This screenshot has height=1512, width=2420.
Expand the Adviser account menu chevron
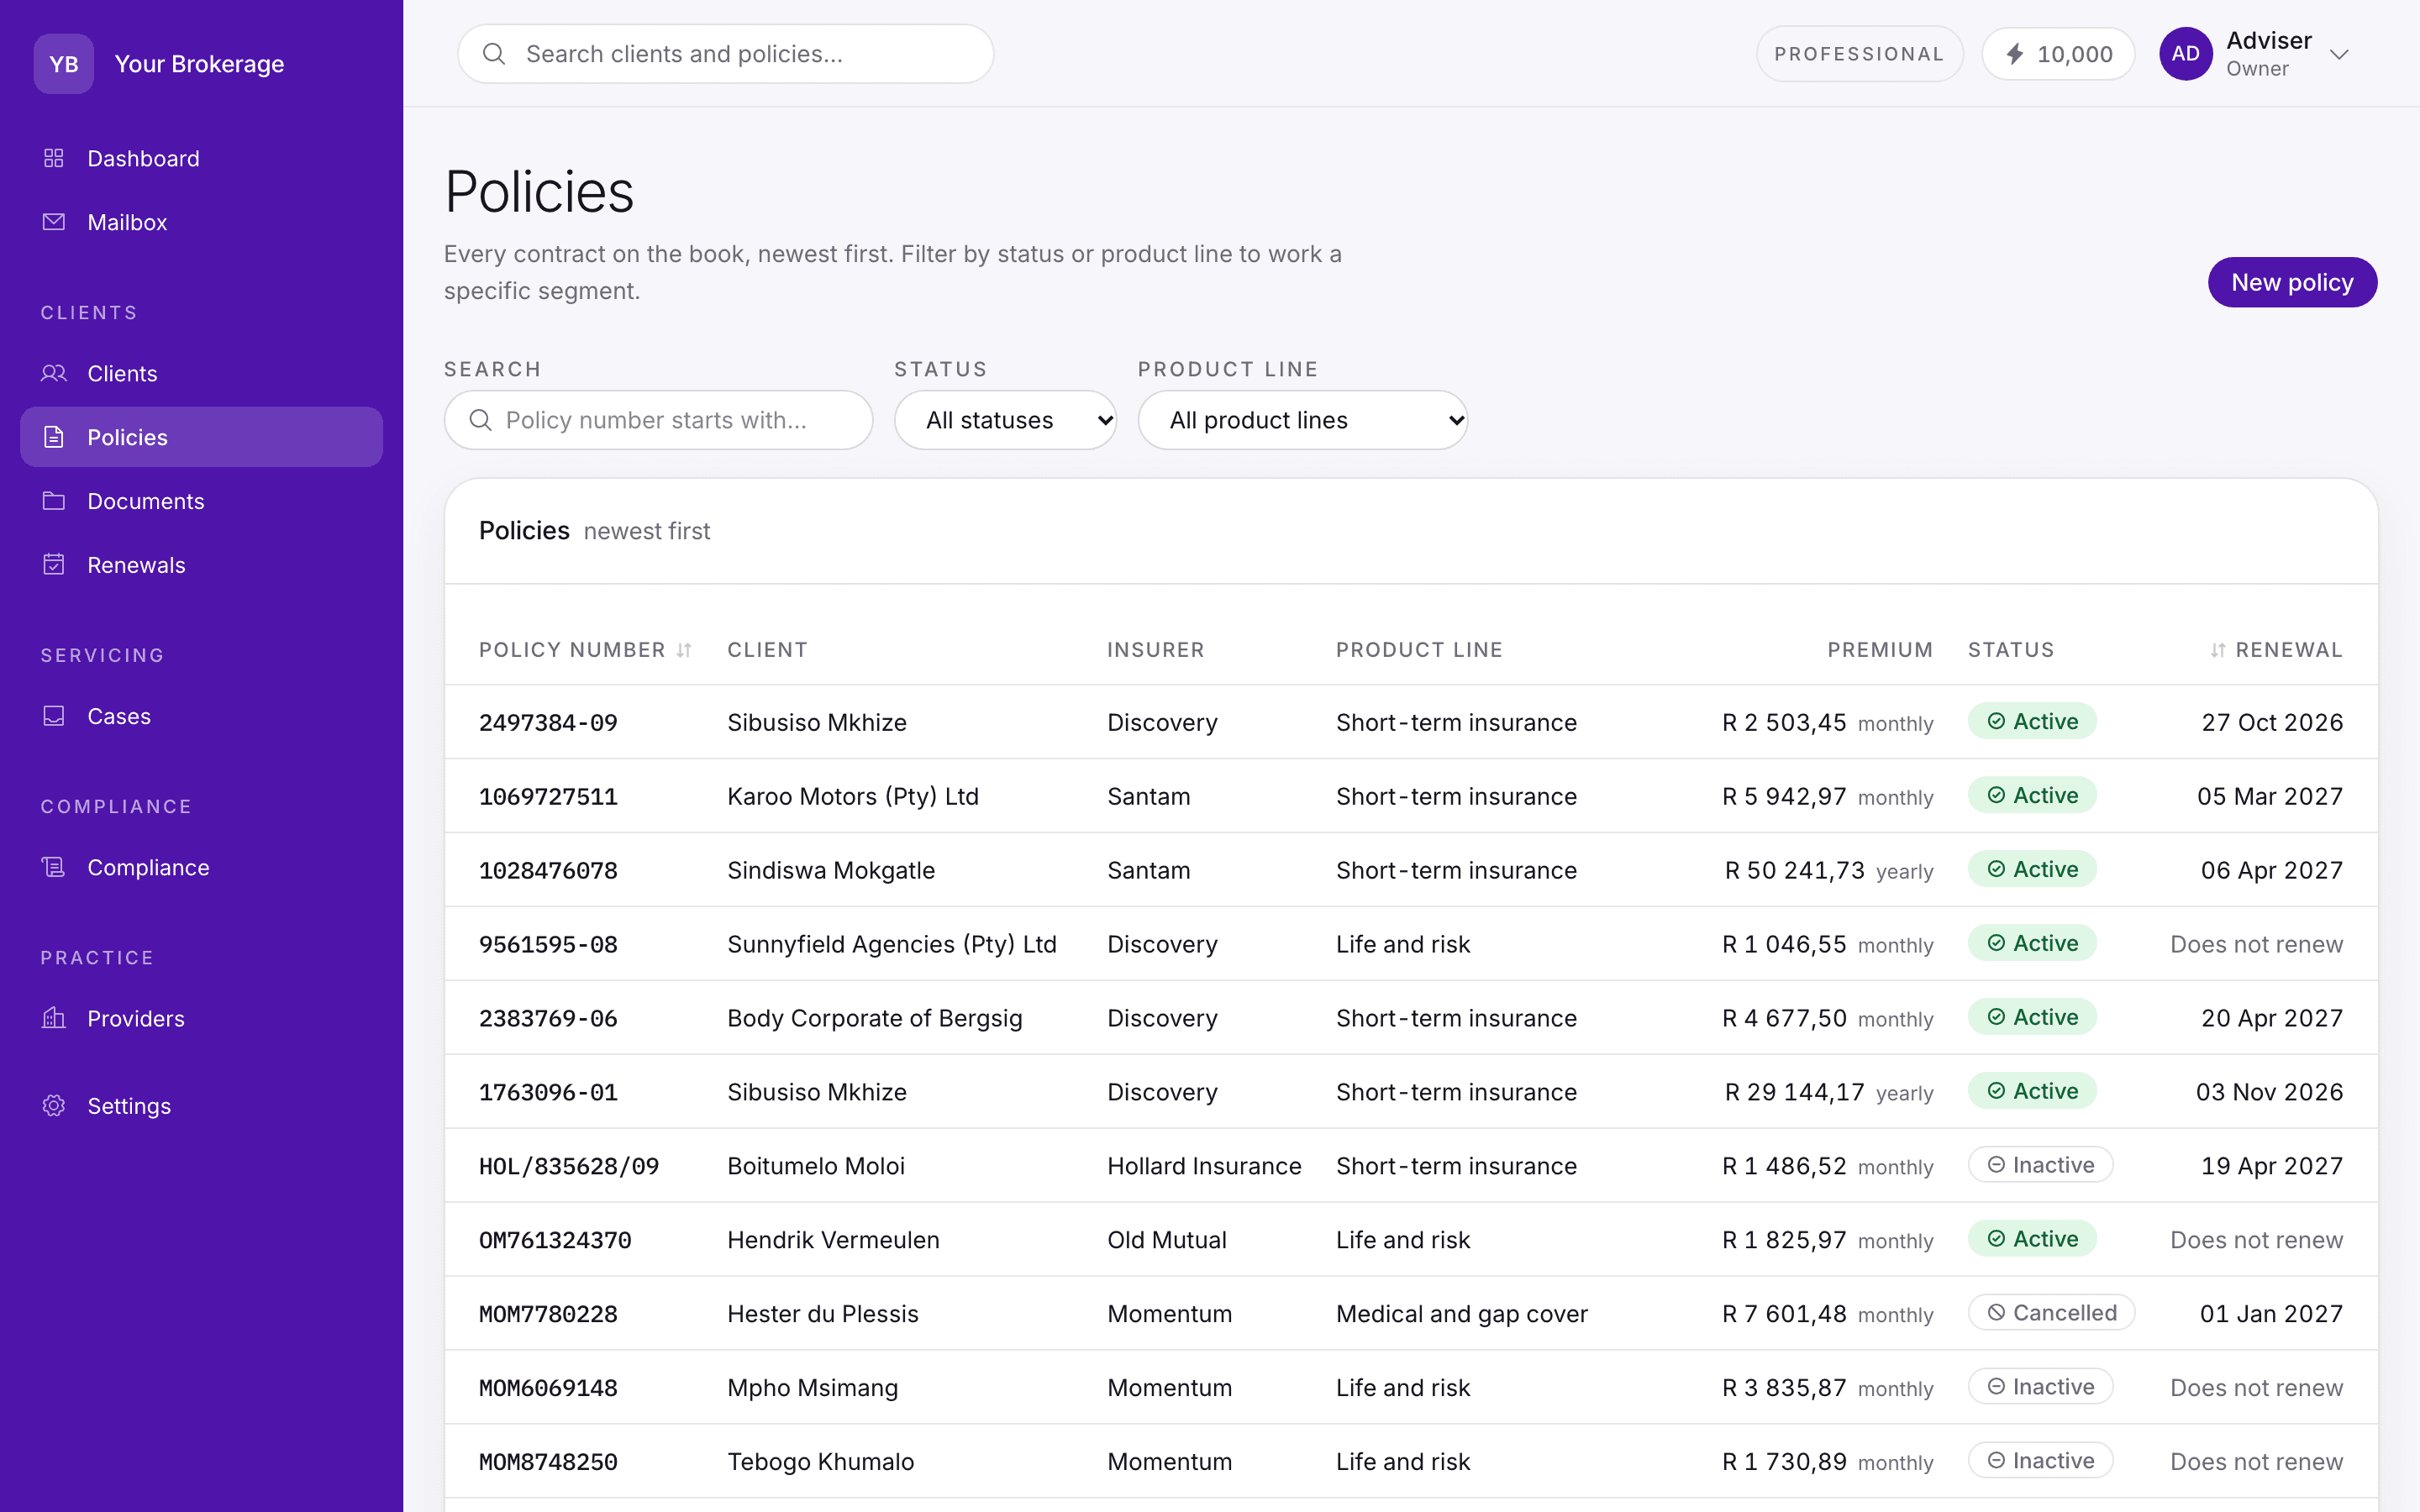point(2339,54)
